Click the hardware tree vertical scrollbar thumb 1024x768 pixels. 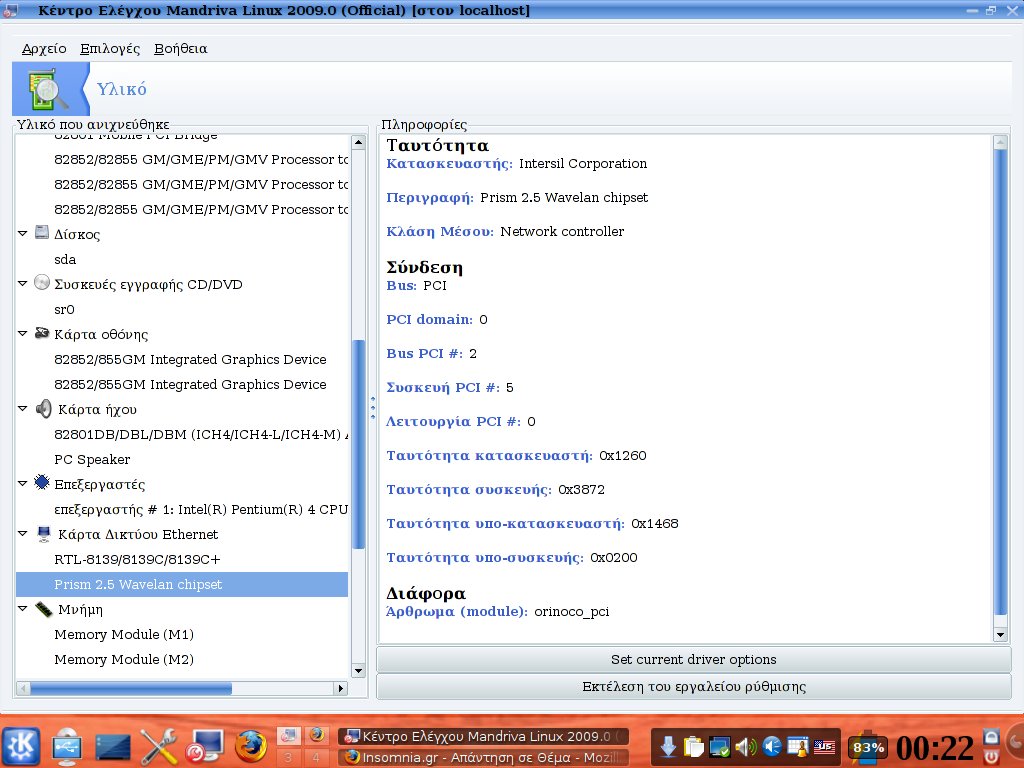pos(359,444)
